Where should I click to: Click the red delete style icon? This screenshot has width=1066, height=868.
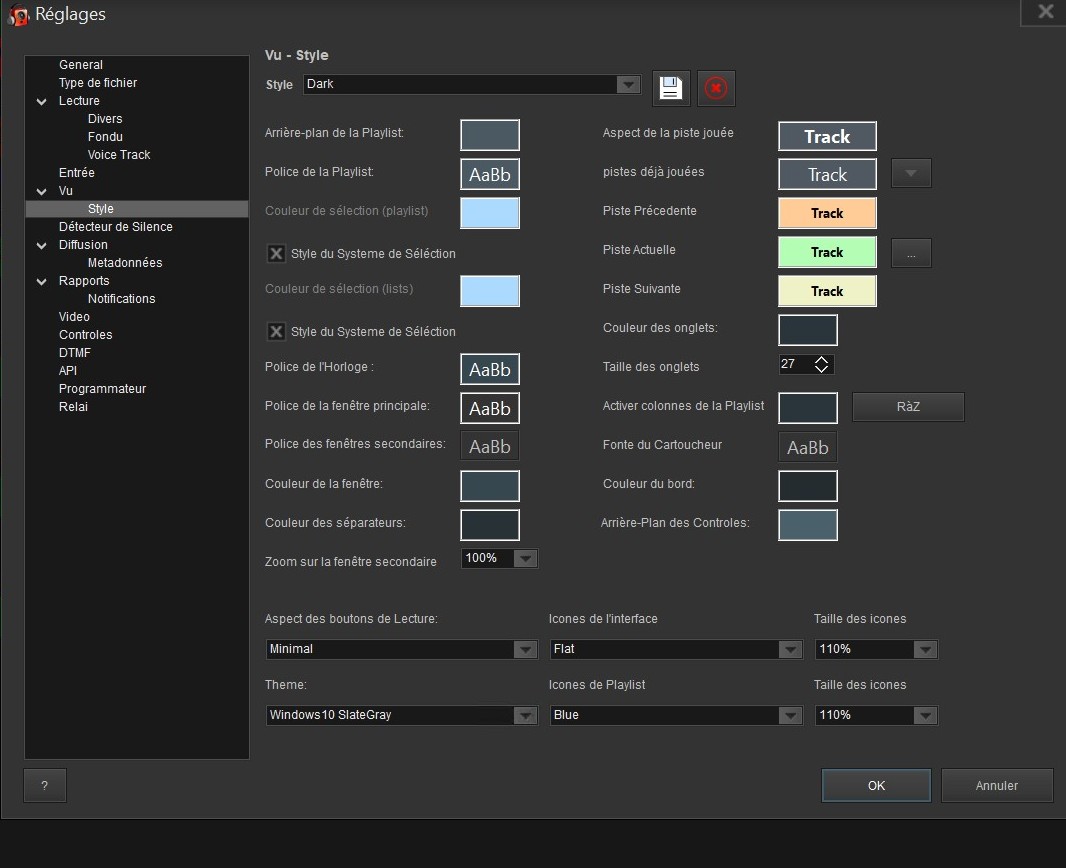point(715,88)
